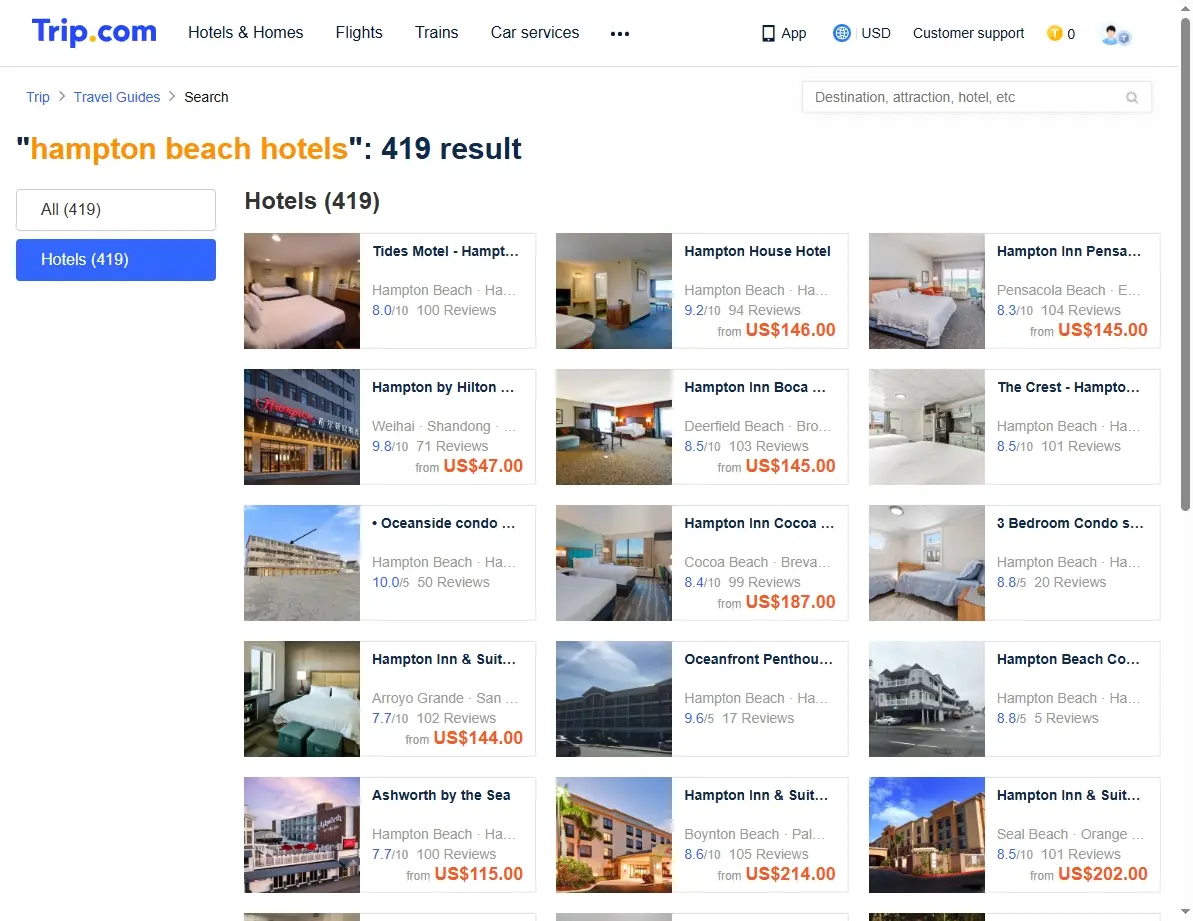This screenshot has height=921, width=1193.
Task: Click the Trip breadcrumb link
Action: 38,97
